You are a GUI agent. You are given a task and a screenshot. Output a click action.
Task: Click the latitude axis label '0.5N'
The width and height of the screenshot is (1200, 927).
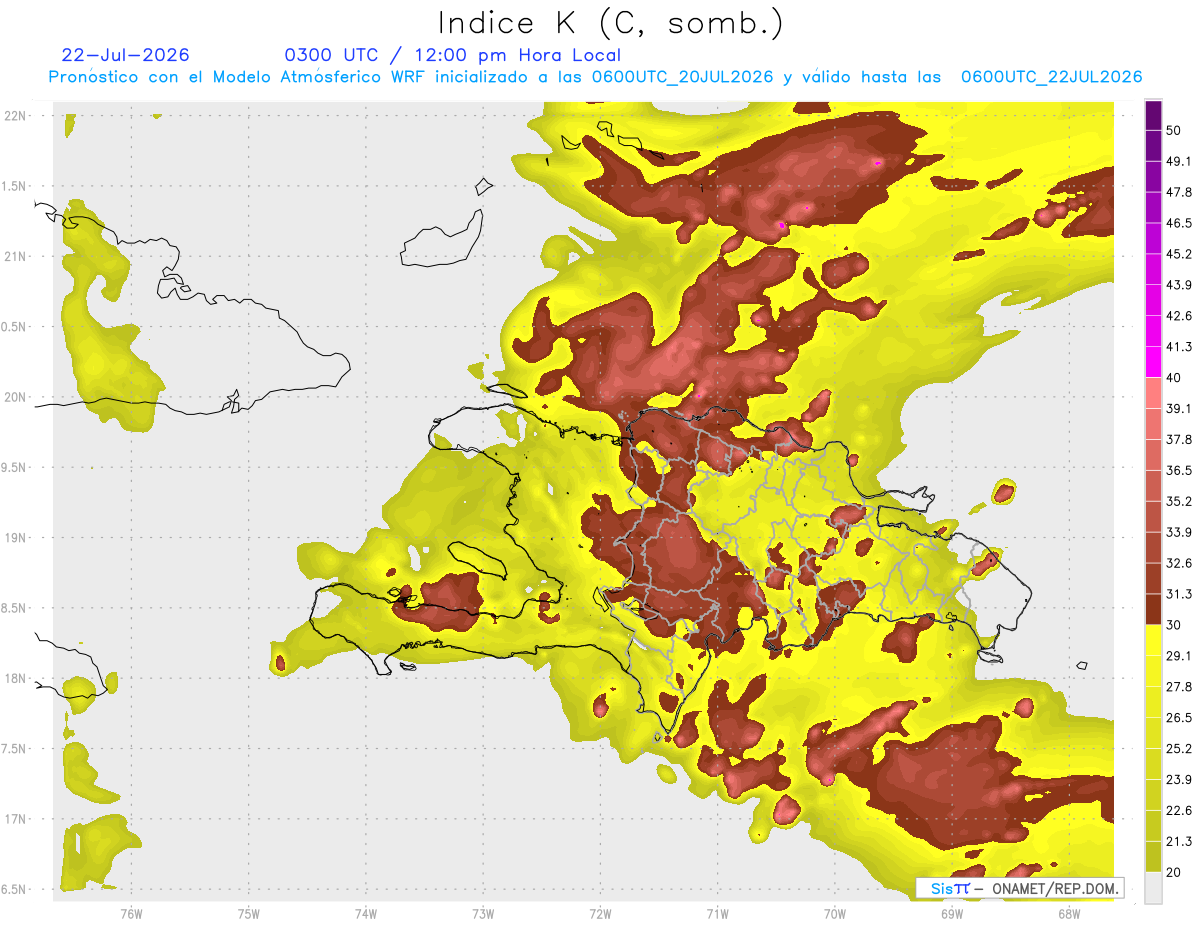15,327
